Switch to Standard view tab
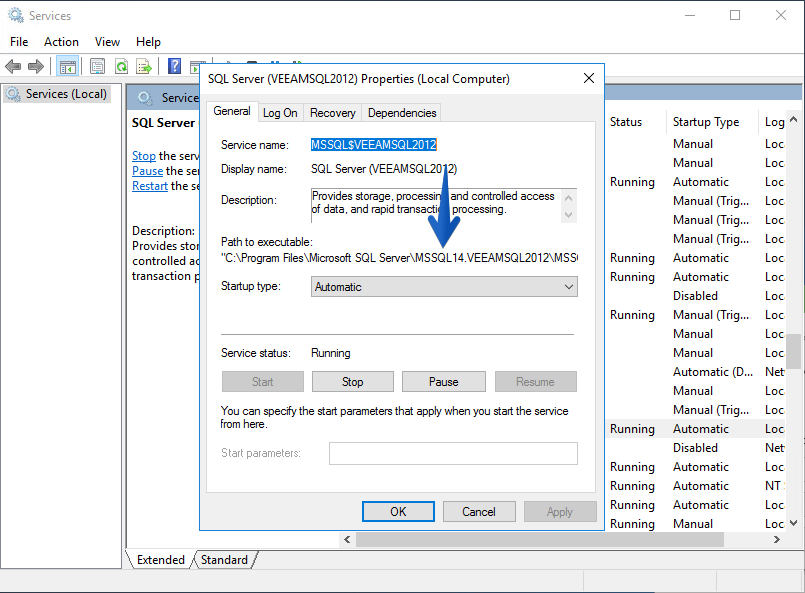The image size is (805, 593). tap(224, 560)
